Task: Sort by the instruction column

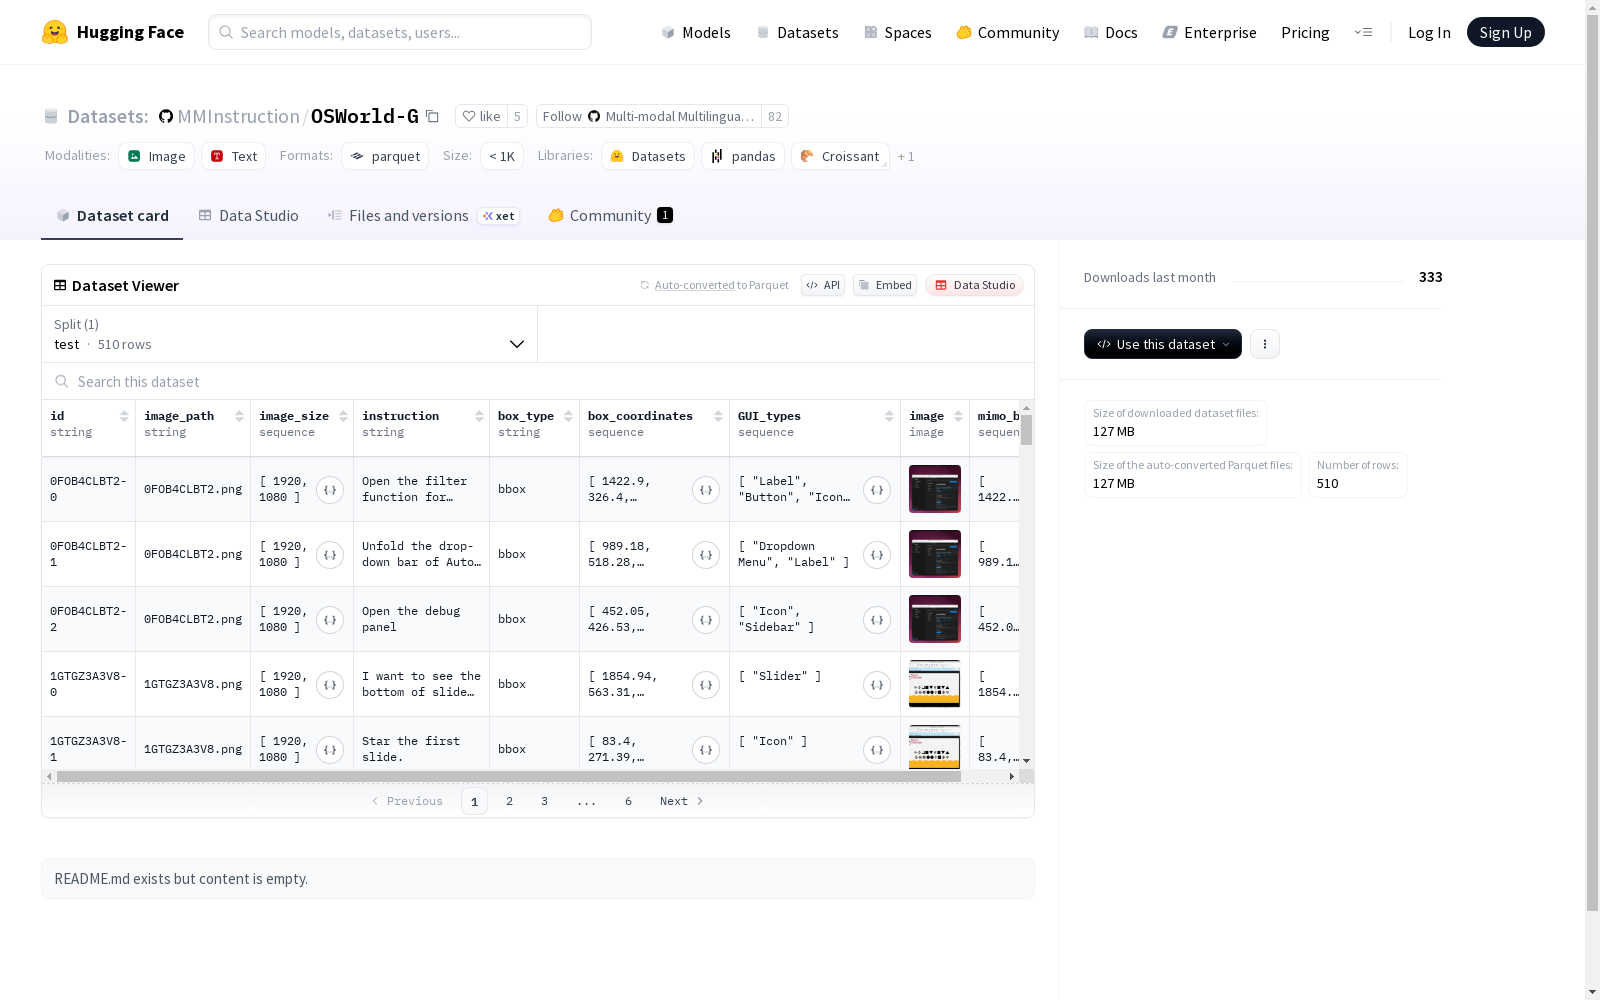Action: 479,416
